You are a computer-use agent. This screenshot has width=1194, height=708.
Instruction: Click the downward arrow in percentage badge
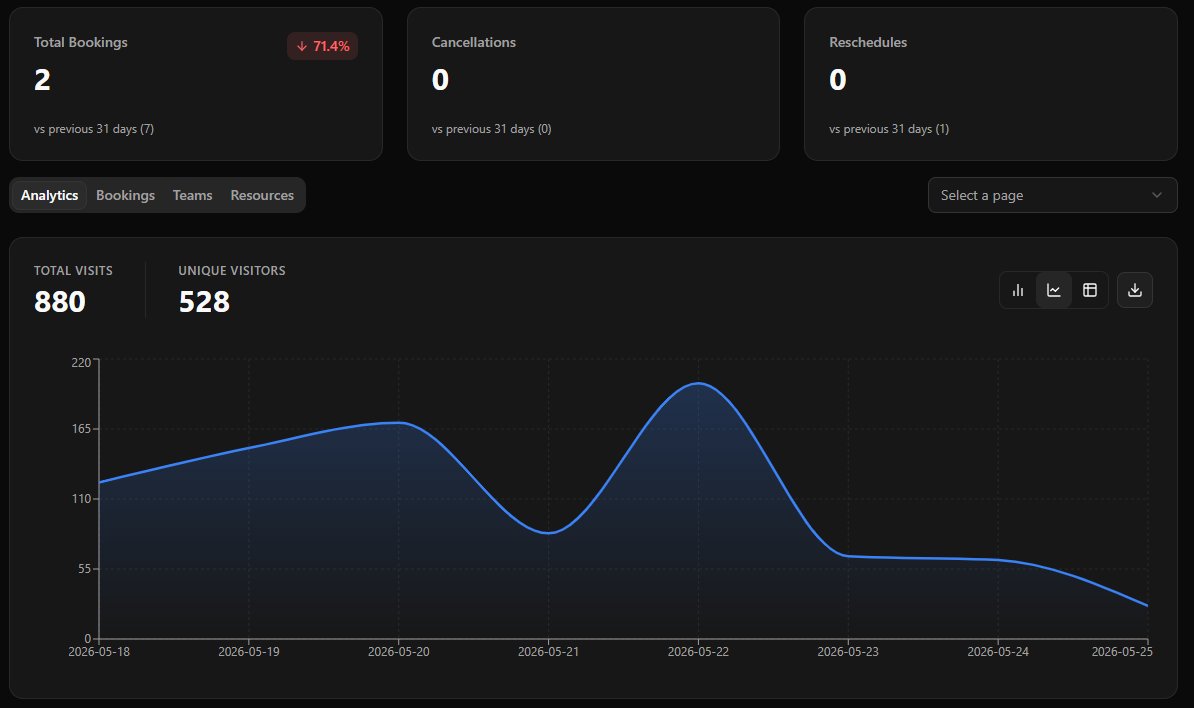(302, 46)
